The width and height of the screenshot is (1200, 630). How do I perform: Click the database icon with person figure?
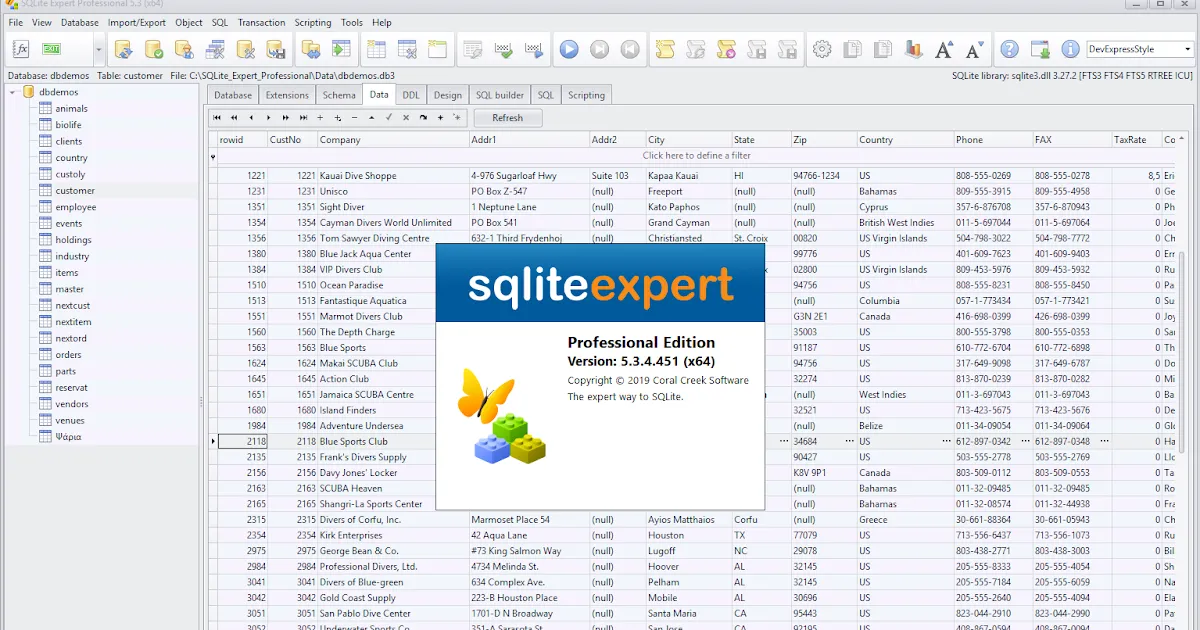(x=184, y=49)
